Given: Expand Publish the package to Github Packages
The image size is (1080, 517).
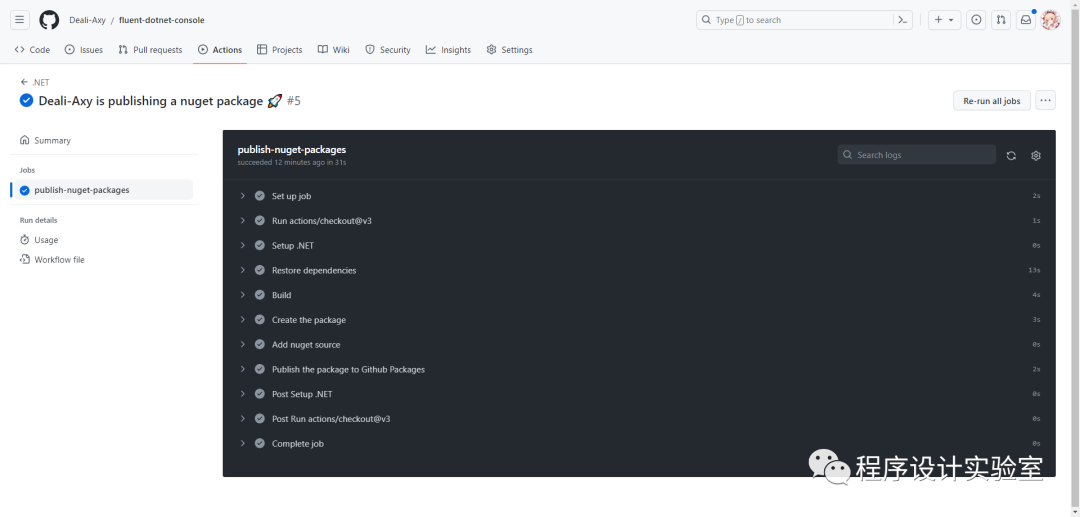Looking at the screenshot, I should pyautogui.click(x=242, y=369).
